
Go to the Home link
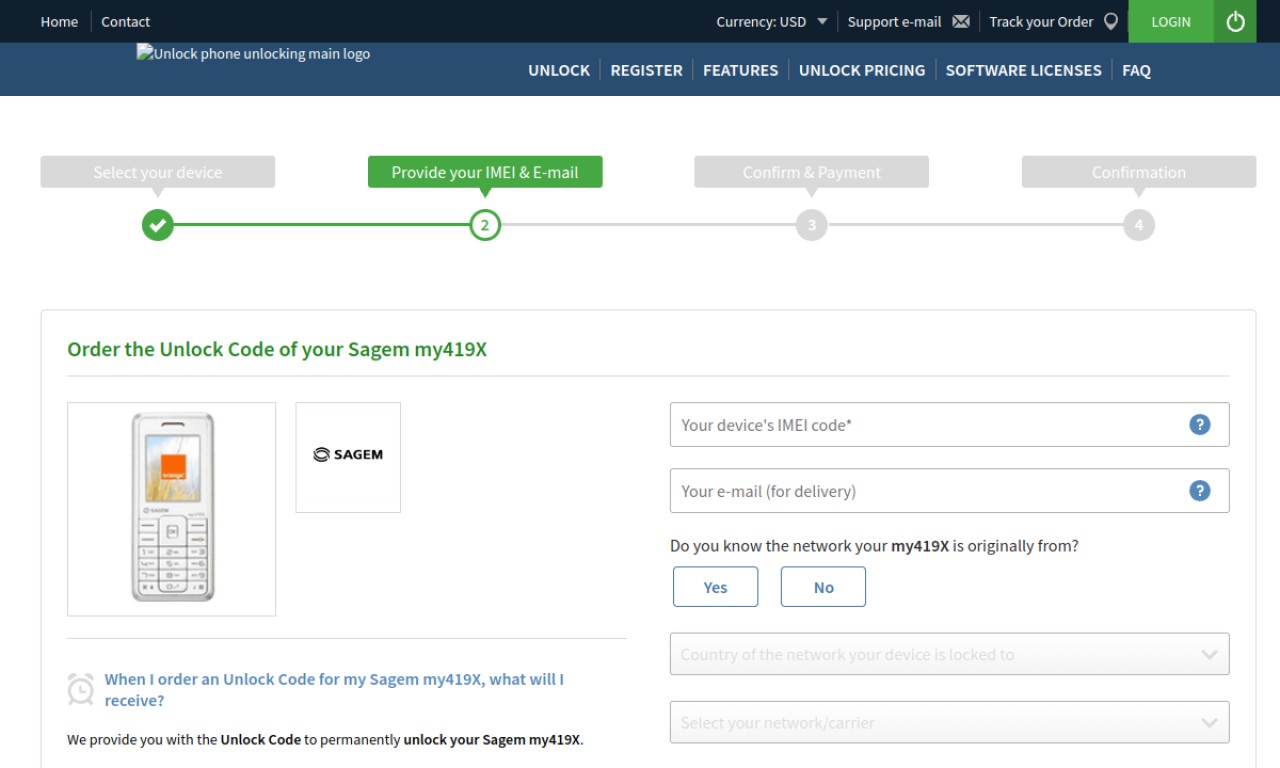click(59, 22)
